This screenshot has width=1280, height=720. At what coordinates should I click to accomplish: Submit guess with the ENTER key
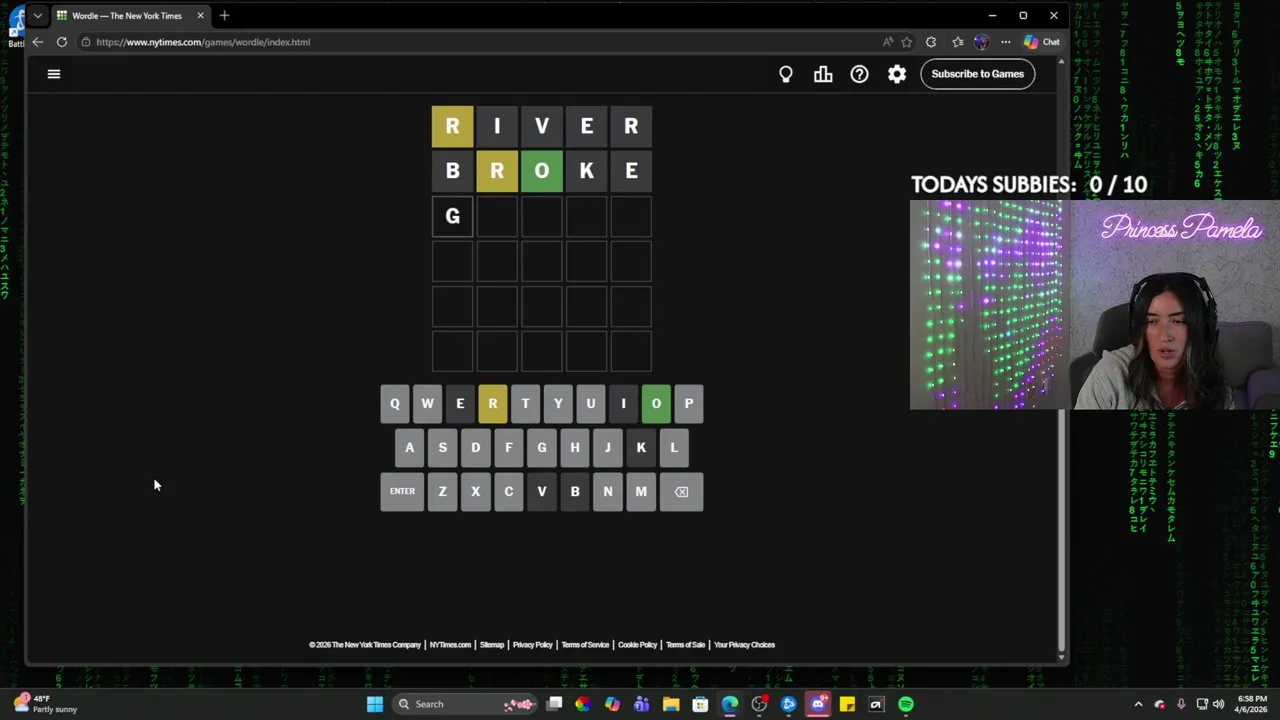402,492
